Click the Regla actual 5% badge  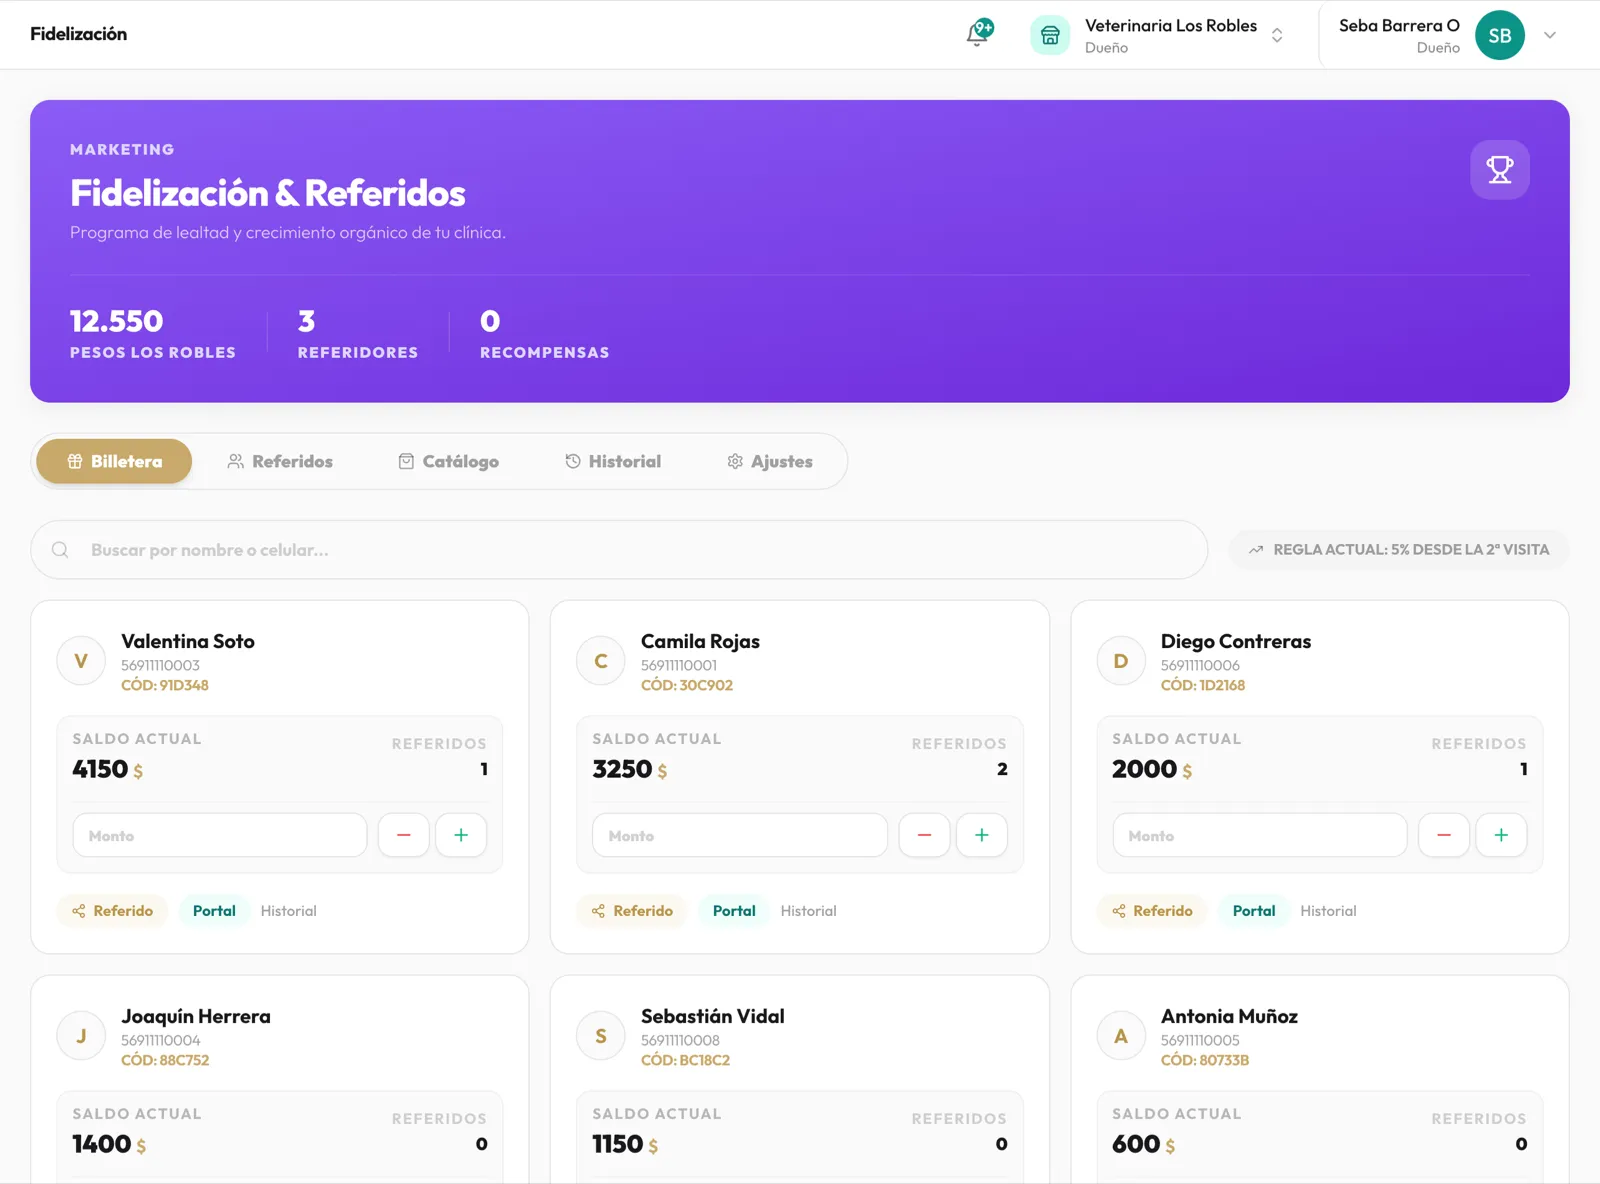click(1399, 550)
